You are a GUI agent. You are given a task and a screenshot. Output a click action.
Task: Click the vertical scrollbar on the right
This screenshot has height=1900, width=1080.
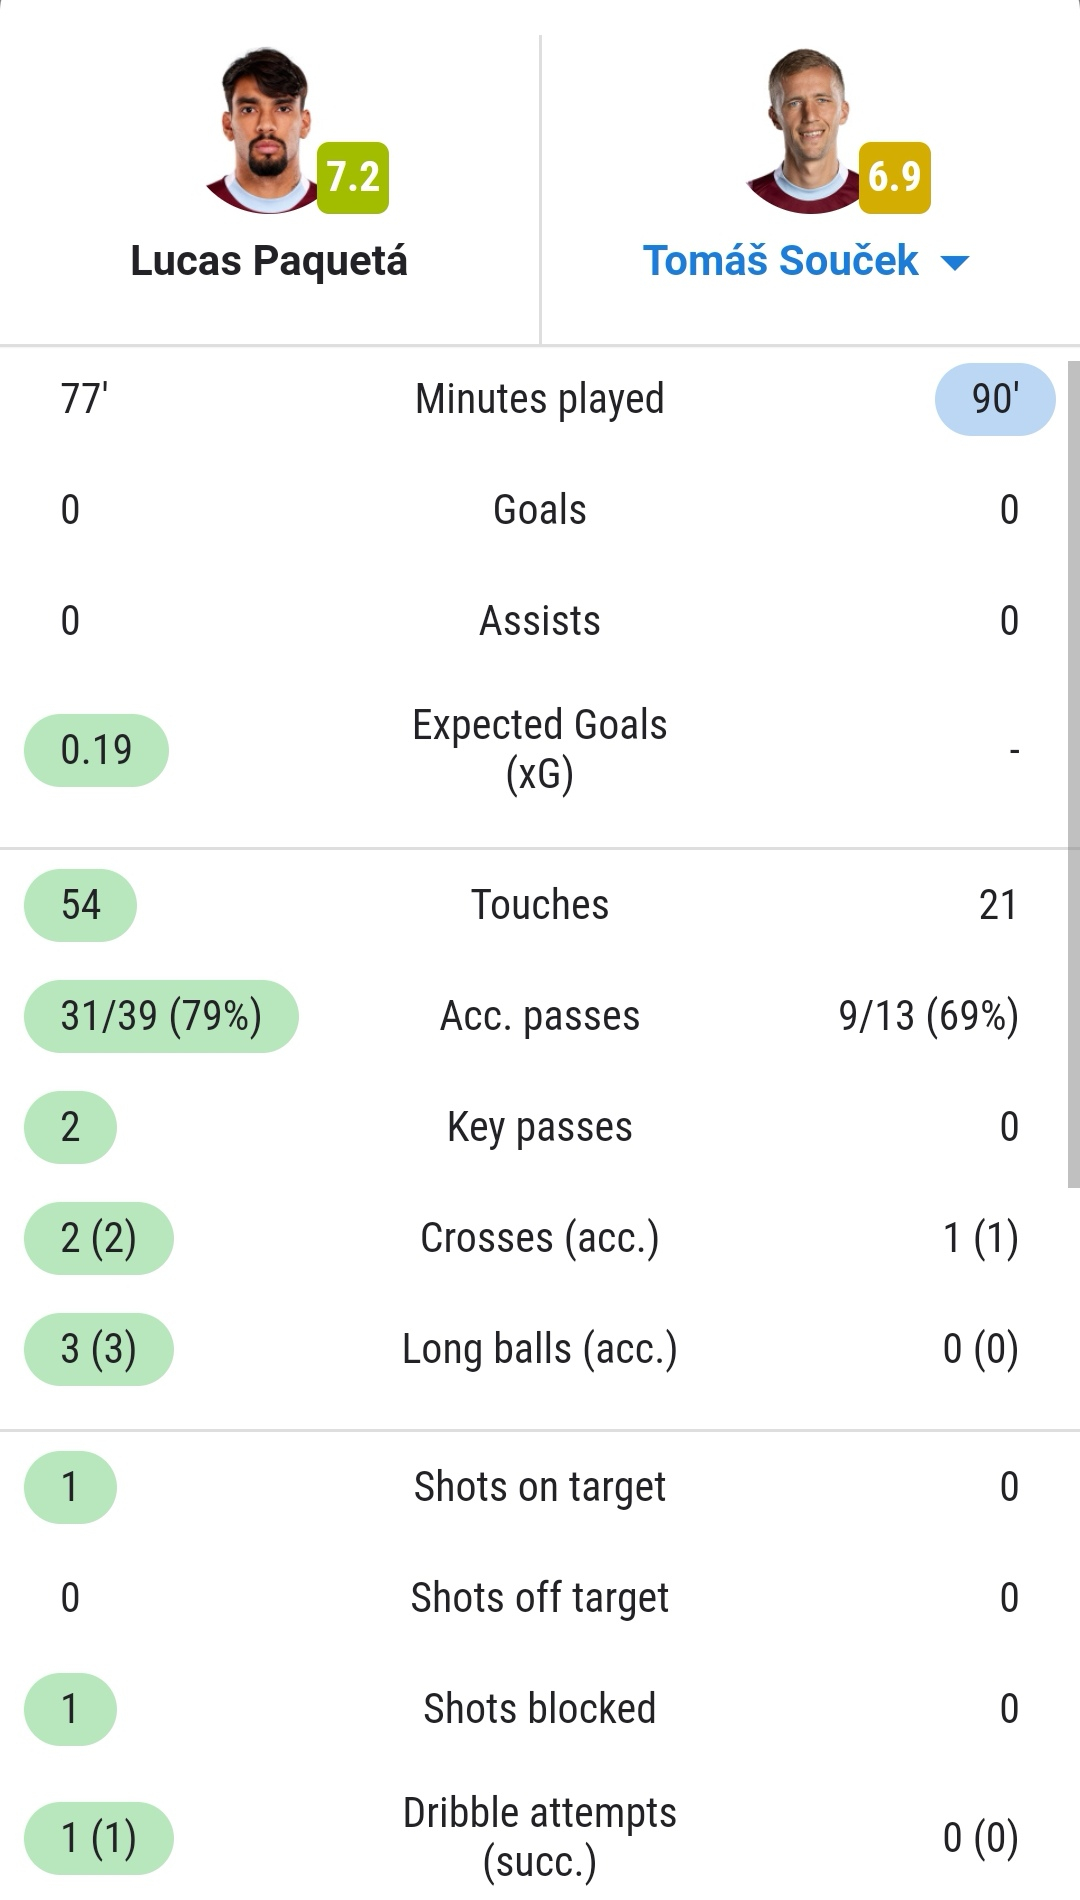coord(1073,775)
